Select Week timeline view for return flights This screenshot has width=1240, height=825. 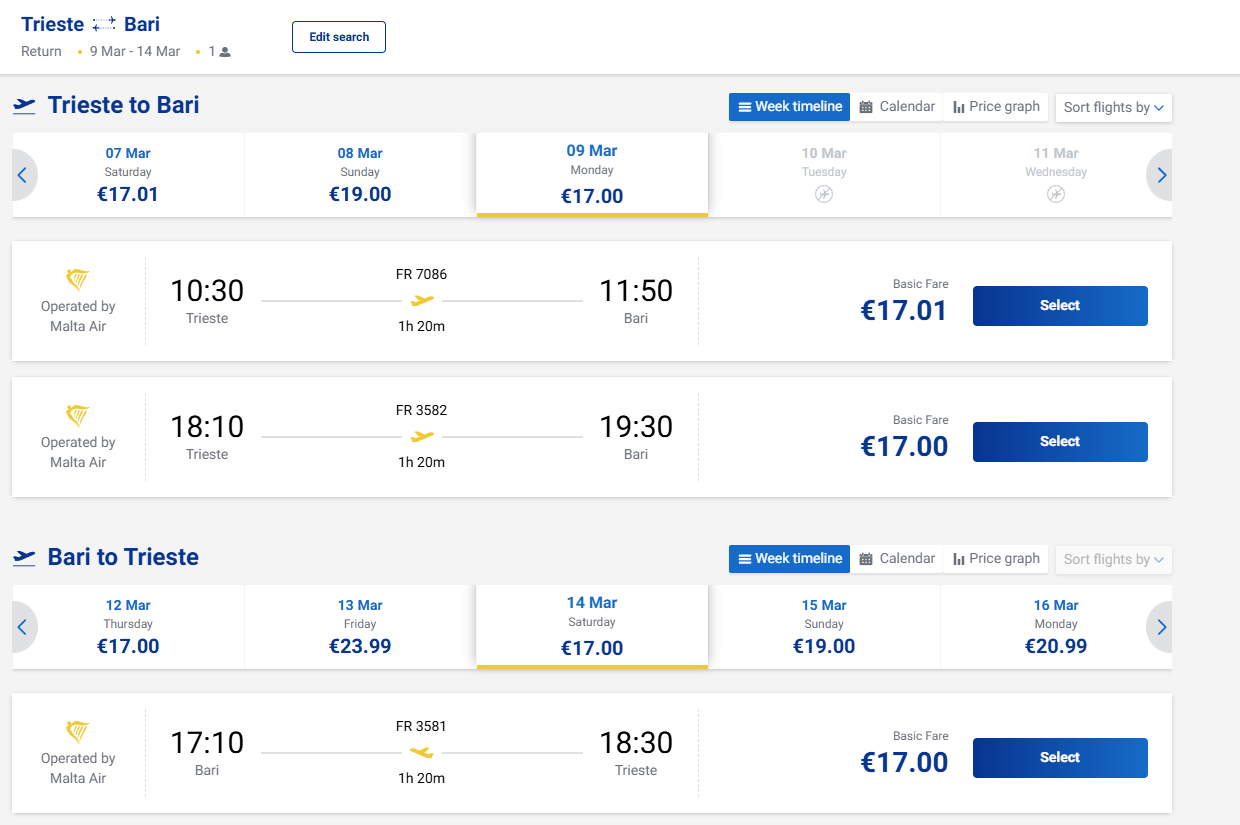click(789, 559)
